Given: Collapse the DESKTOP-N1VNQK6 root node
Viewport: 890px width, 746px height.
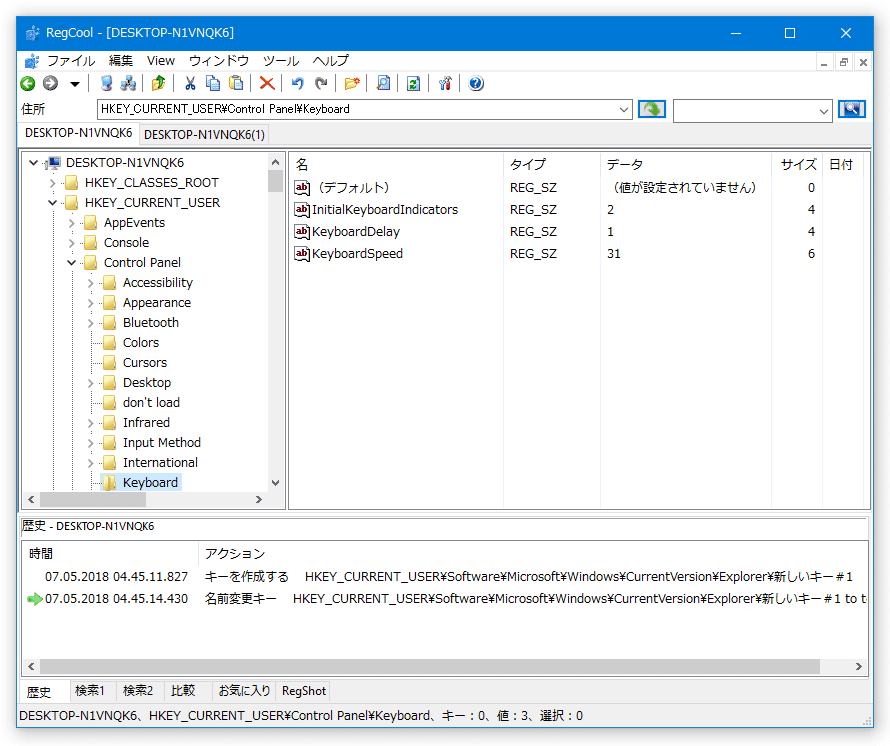Looking at the screenshot, I should coord(33,163).
